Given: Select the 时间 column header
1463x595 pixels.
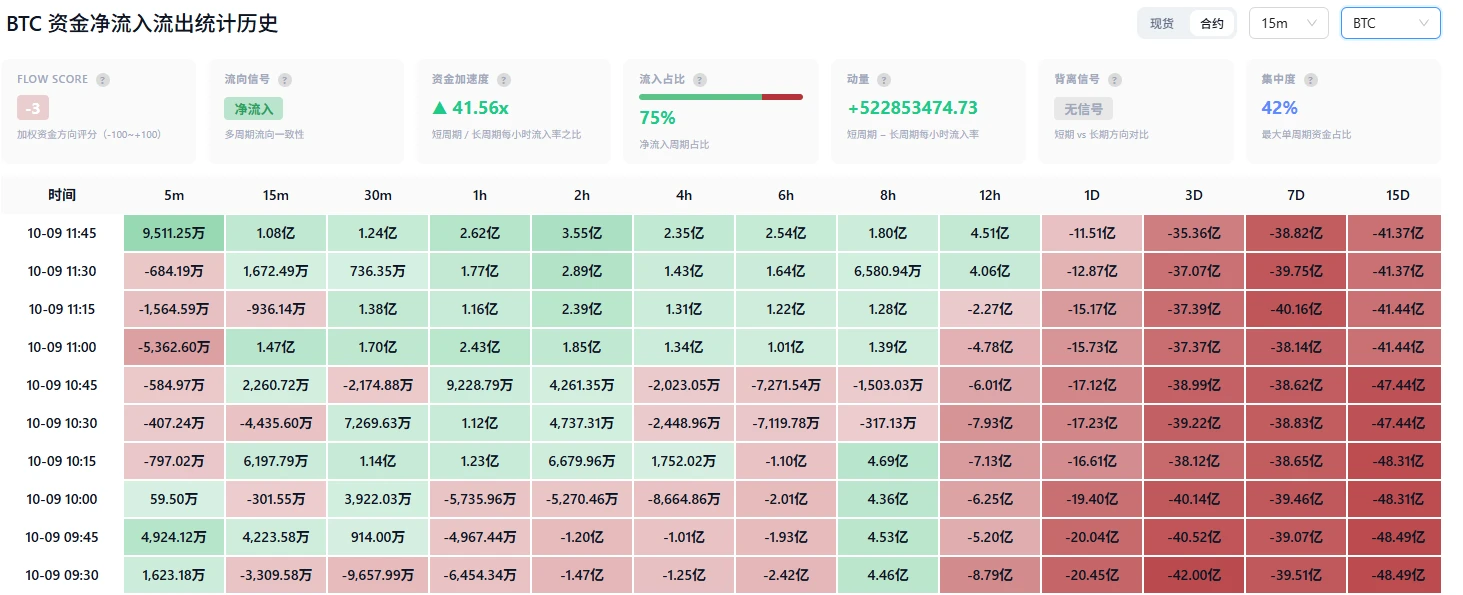Looking at the screenshot, I should [x=62, y=195].
